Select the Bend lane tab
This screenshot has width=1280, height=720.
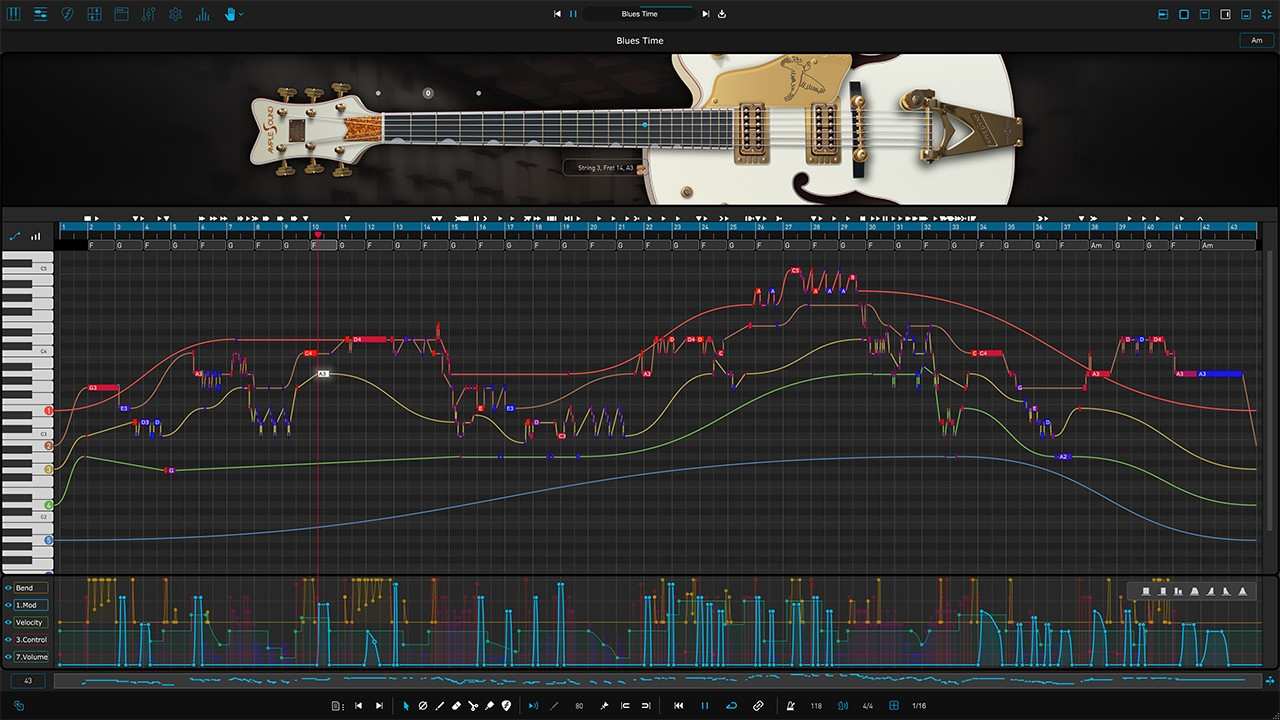pyautogui.click(x=24, y=587)
